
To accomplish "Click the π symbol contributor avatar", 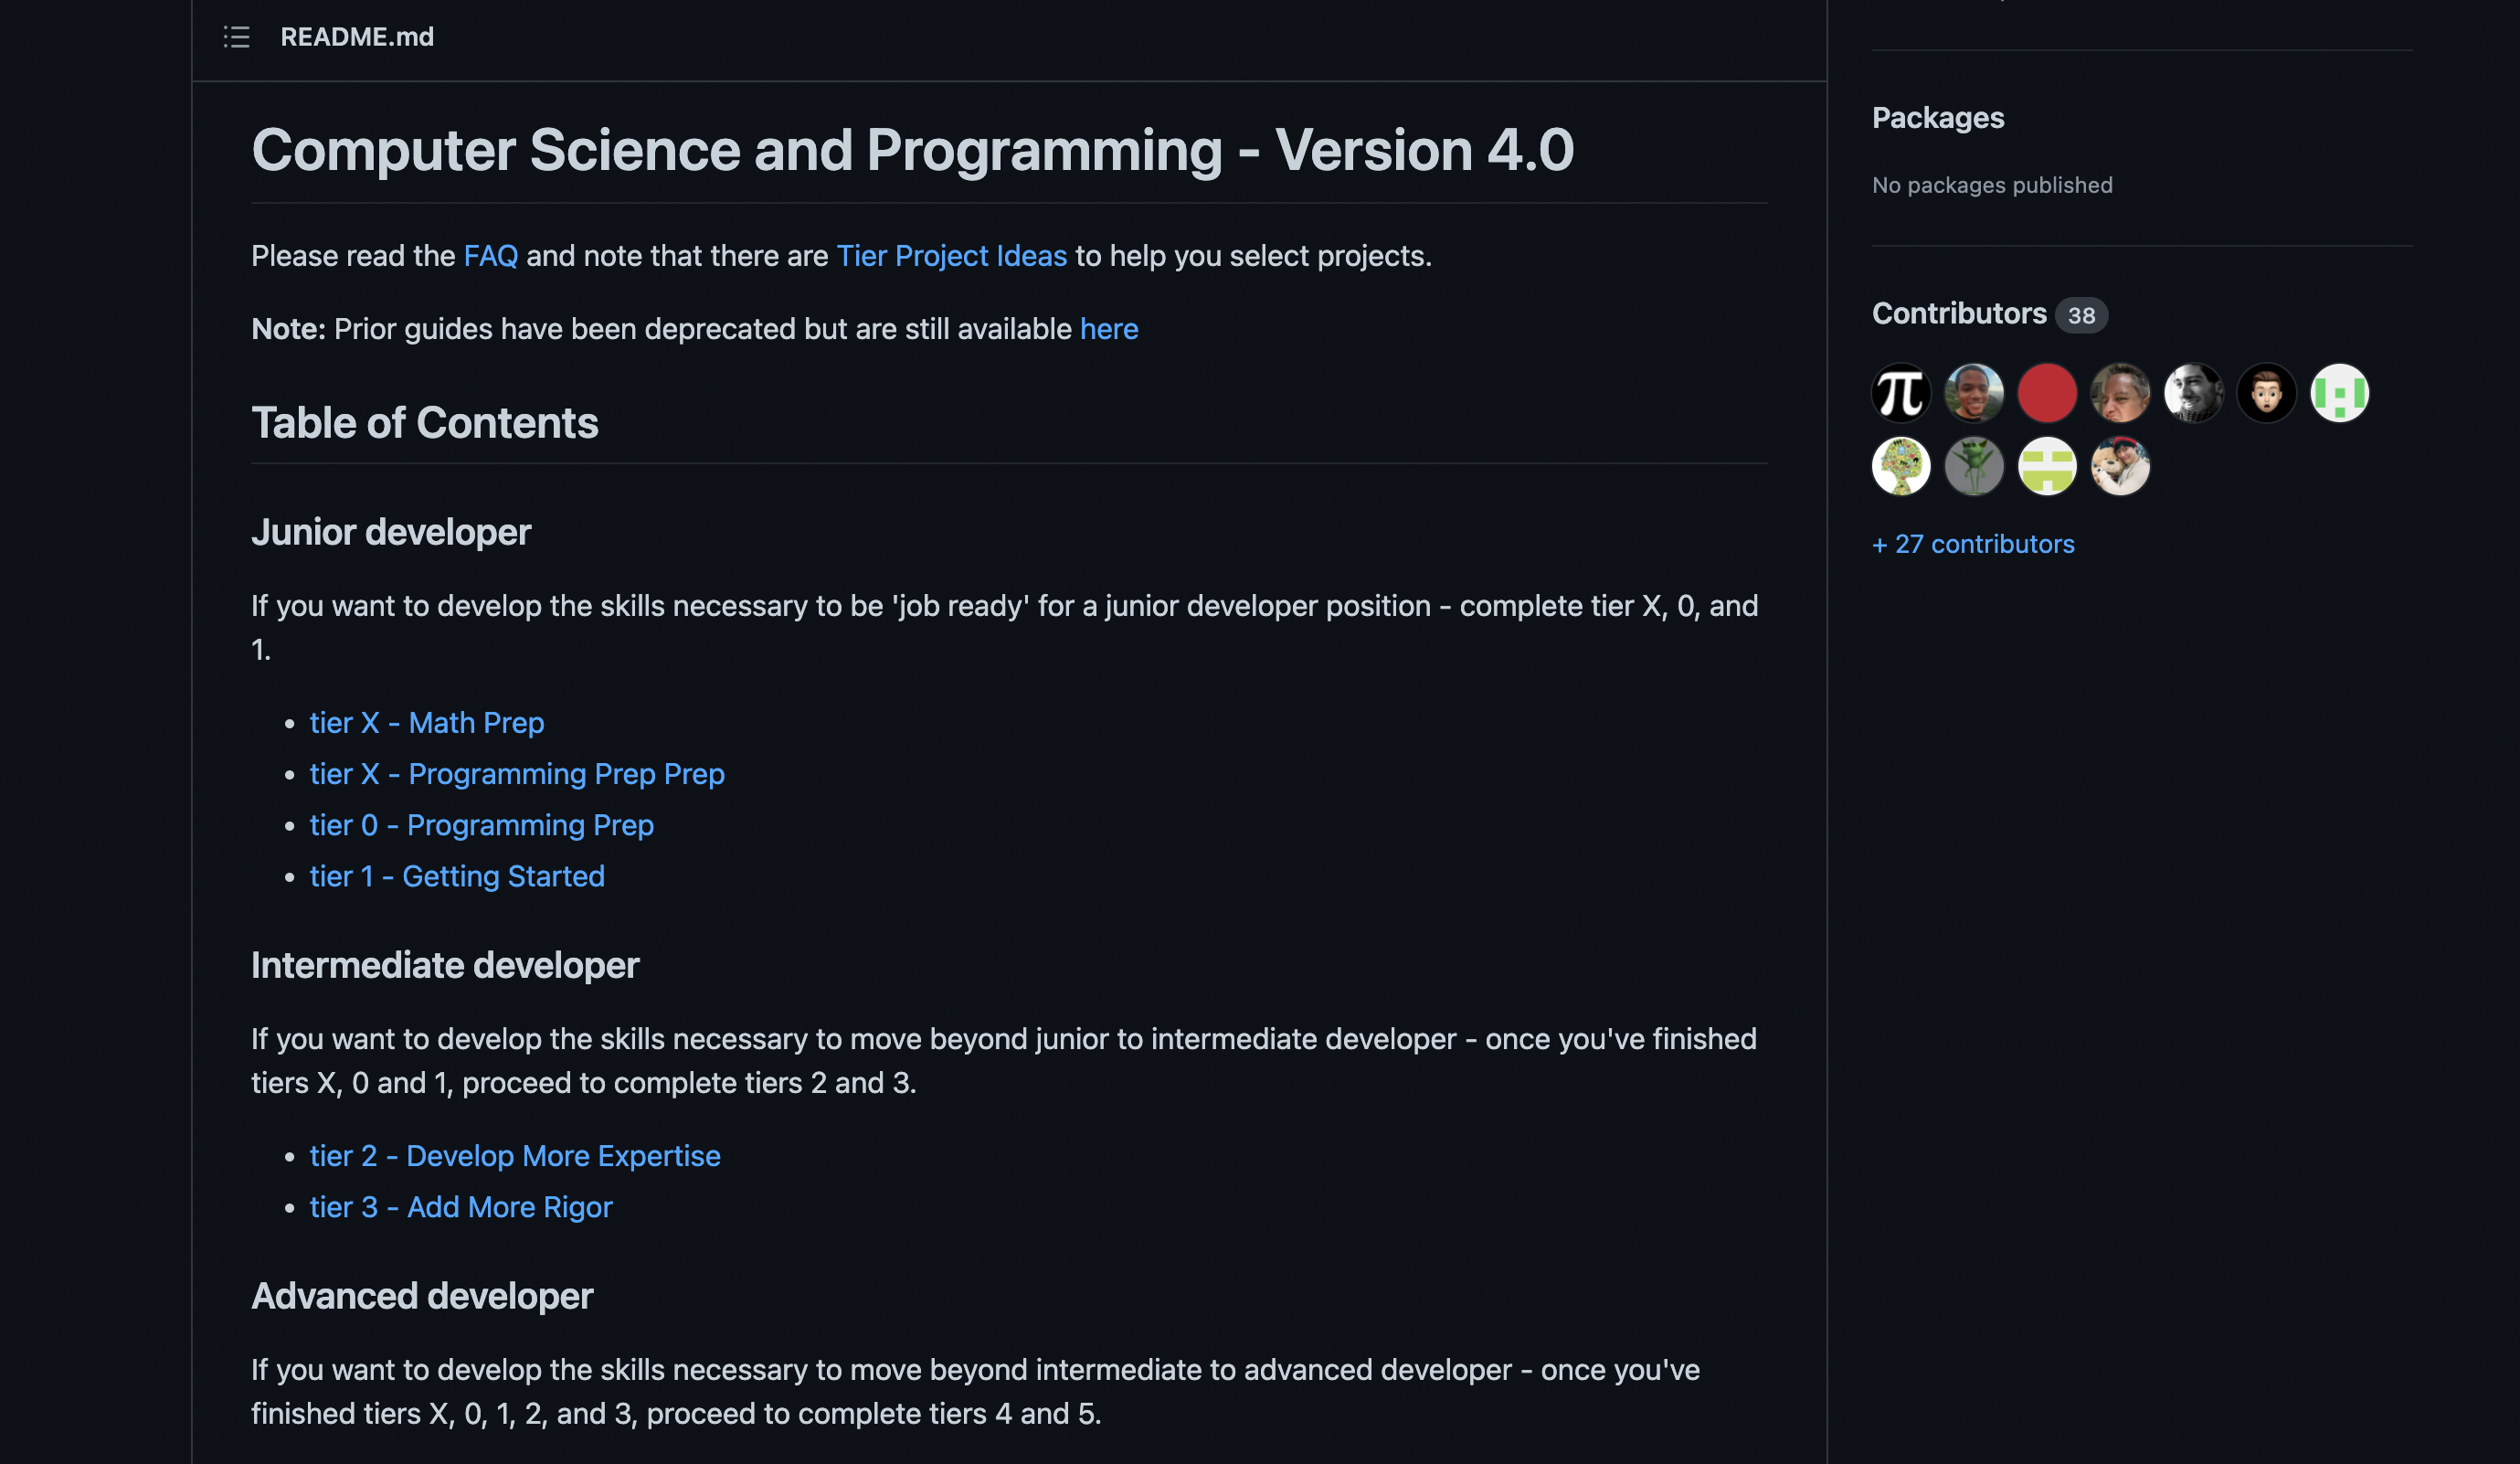I will tap(1900, 392).
